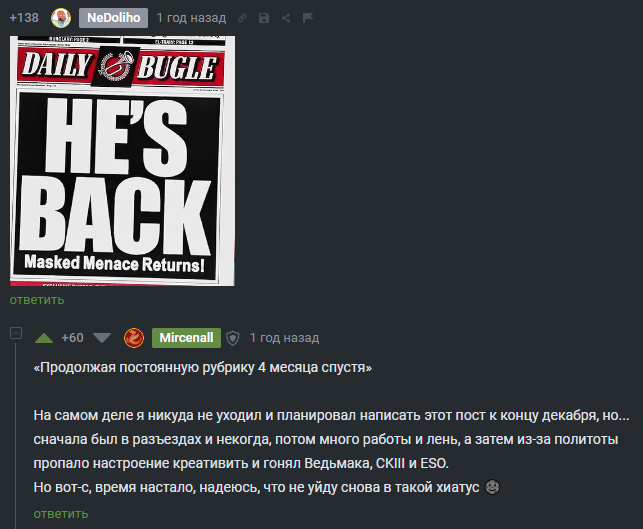Image resolution: width=643 pixels, height=529 pixels.
Task: Reply to NeDoliho's comment via ответить
Action: click(x=37, y=300)
